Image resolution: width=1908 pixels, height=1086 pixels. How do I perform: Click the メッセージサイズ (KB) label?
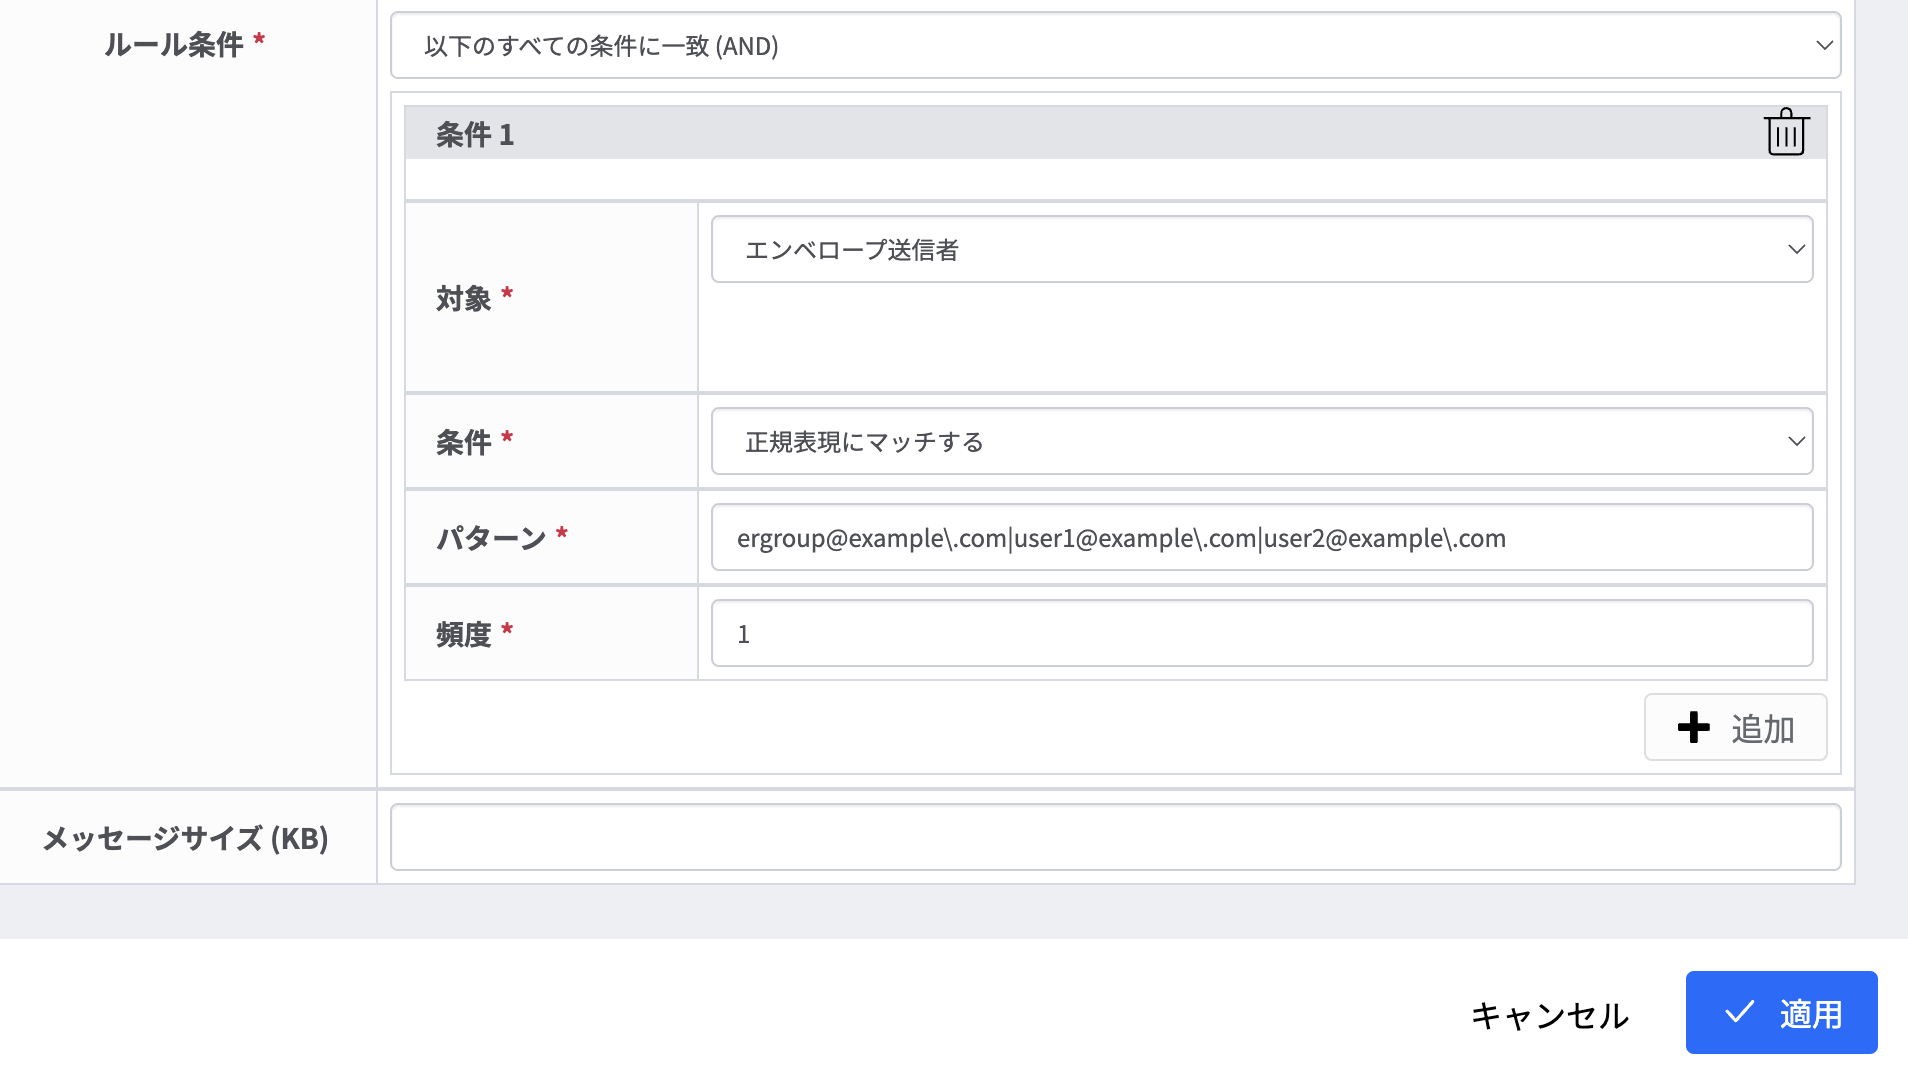pyautogui.click(x=185, y=838)
